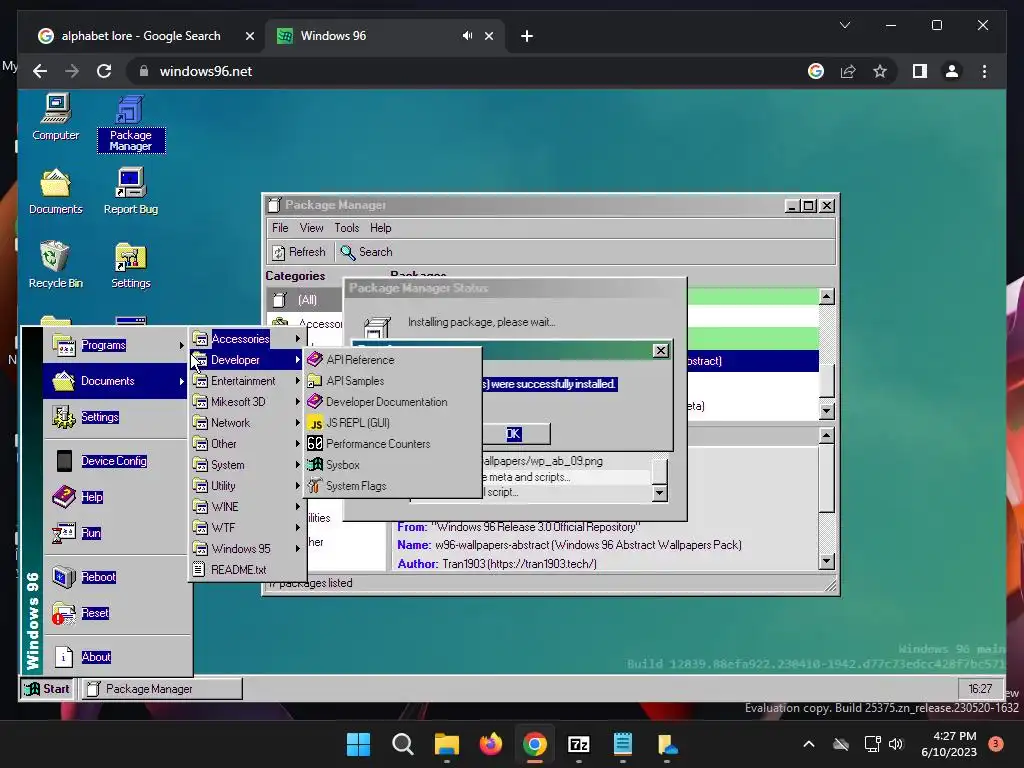Open the Documents desktop folder icon
This screenshot has width=1024, height=768.
tap(56, 191)
